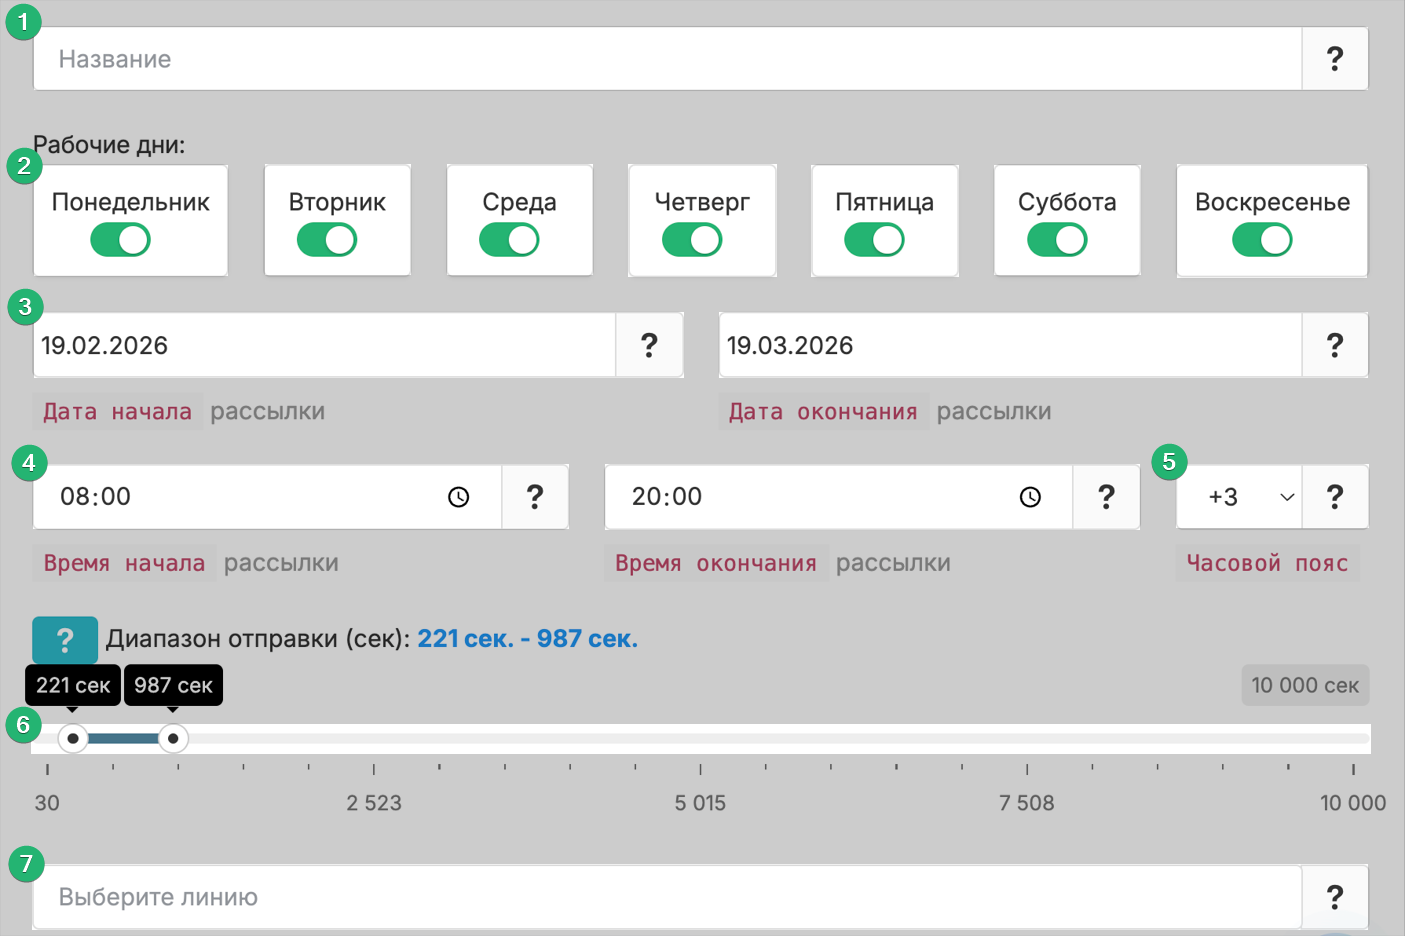
Task: Turn off the Воскресенье toggle
Action: (x=1262, y=240)
